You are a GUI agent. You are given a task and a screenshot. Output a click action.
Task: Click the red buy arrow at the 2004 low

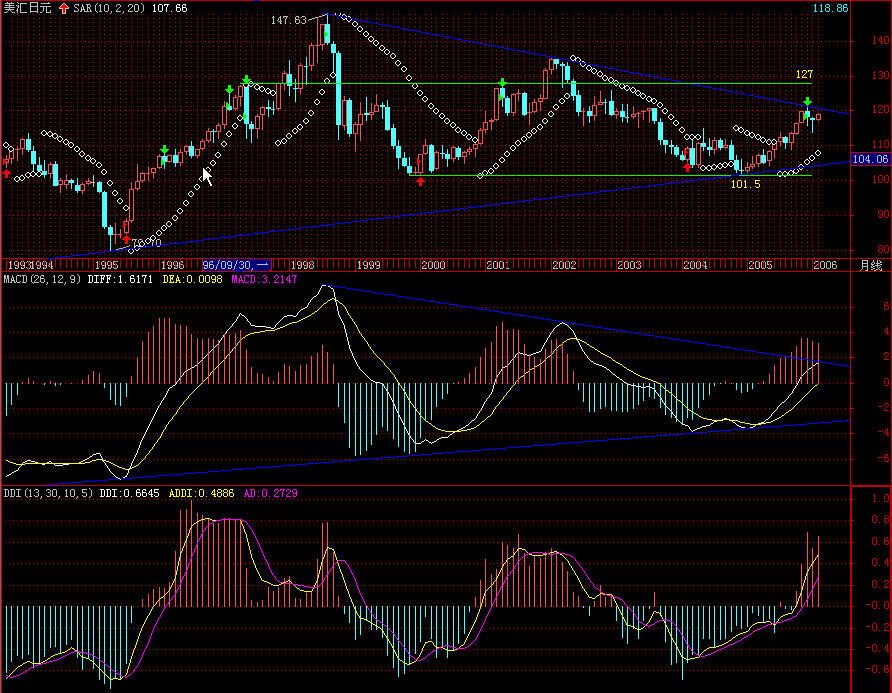pos(687,167)
